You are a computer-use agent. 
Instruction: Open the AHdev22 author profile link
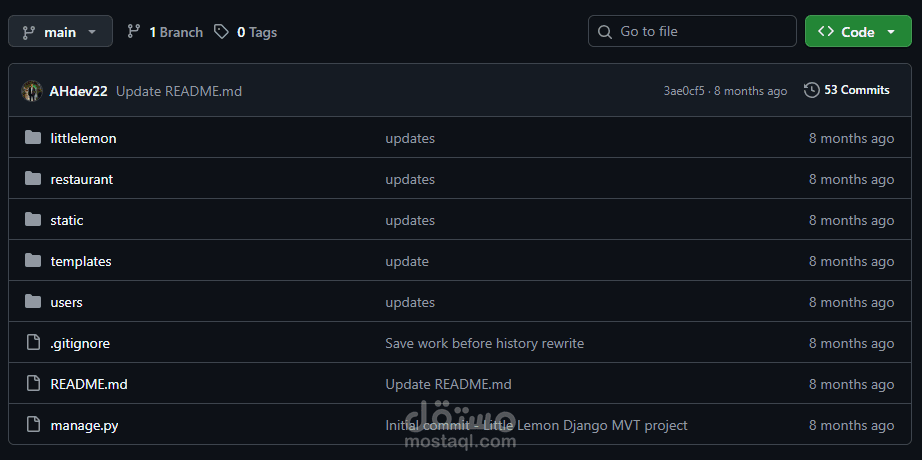click(x=78, y=91)
